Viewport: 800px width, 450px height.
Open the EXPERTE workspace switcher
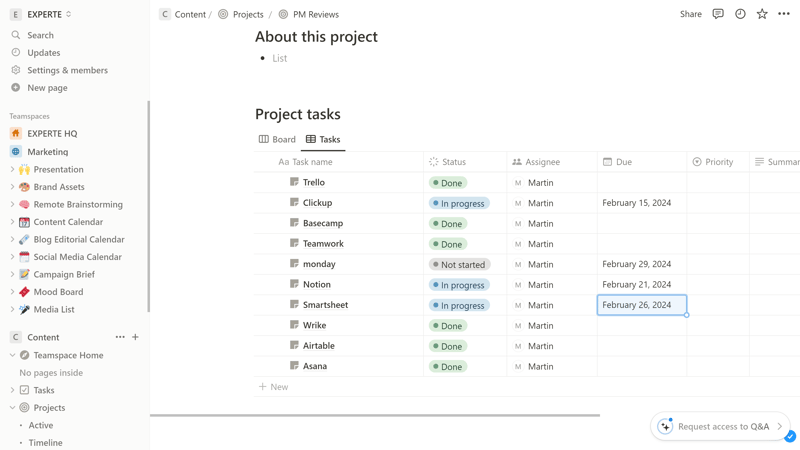click(x=41, y=14)
